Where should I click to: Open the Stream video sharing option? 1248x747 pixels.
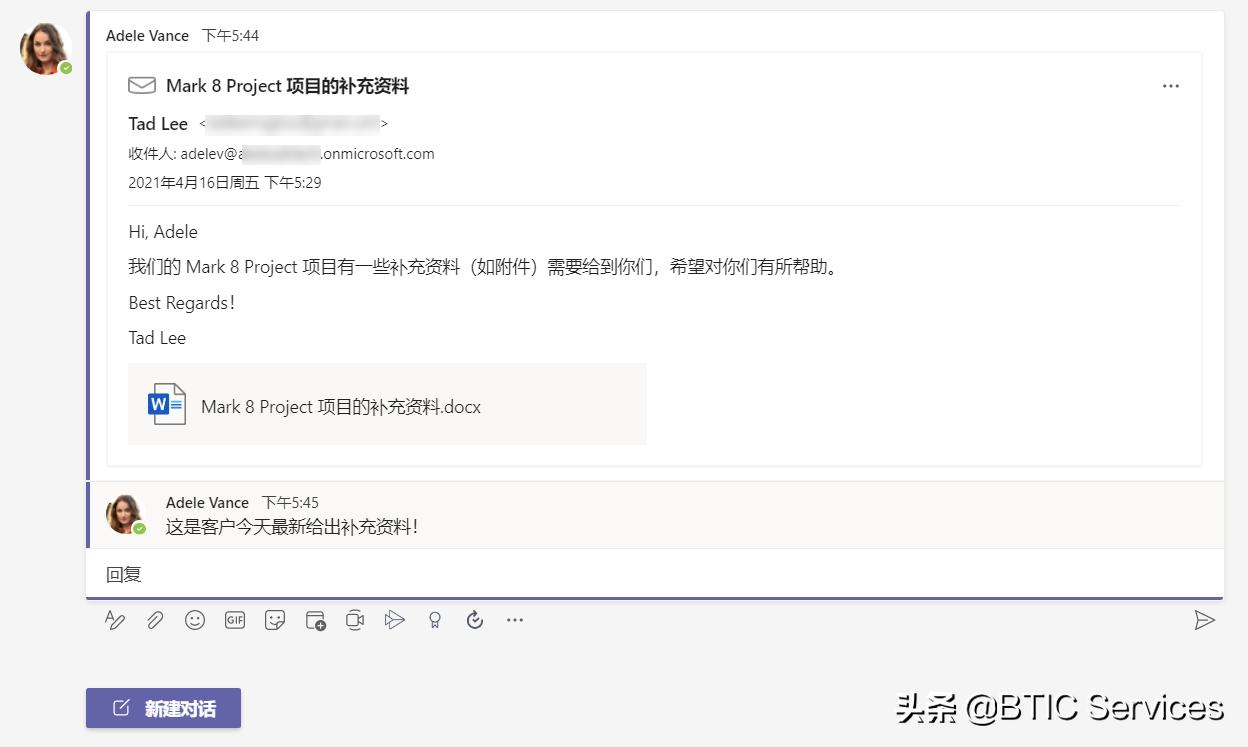pyautogui.click(x=395, y=620)
